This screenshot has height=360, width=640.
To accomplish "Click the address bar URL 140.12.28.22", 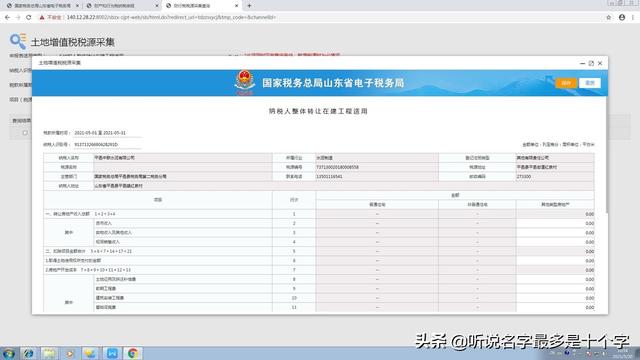I will tap(171, 18).
